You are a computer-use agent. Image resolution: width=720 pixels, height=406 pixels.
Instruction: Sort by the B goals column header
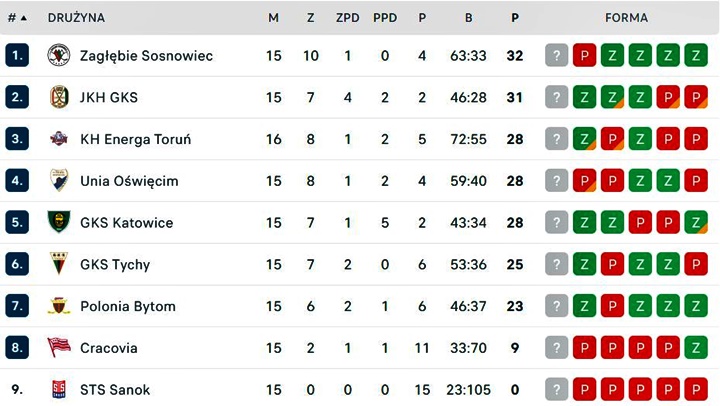point(468,18)
